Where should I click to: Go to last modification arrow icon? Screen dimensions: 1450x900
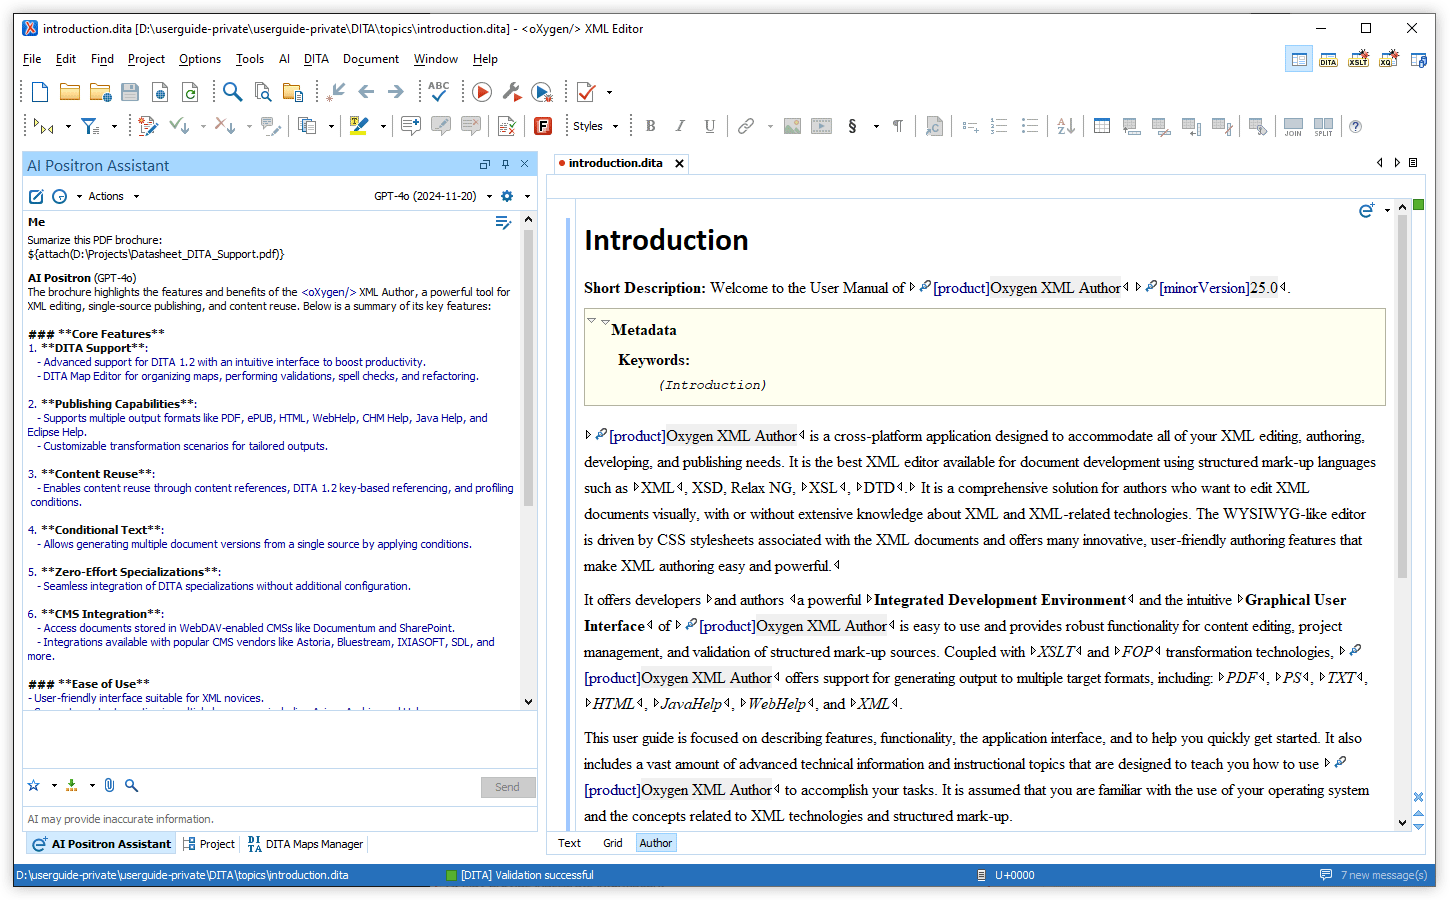click(337, 92)
